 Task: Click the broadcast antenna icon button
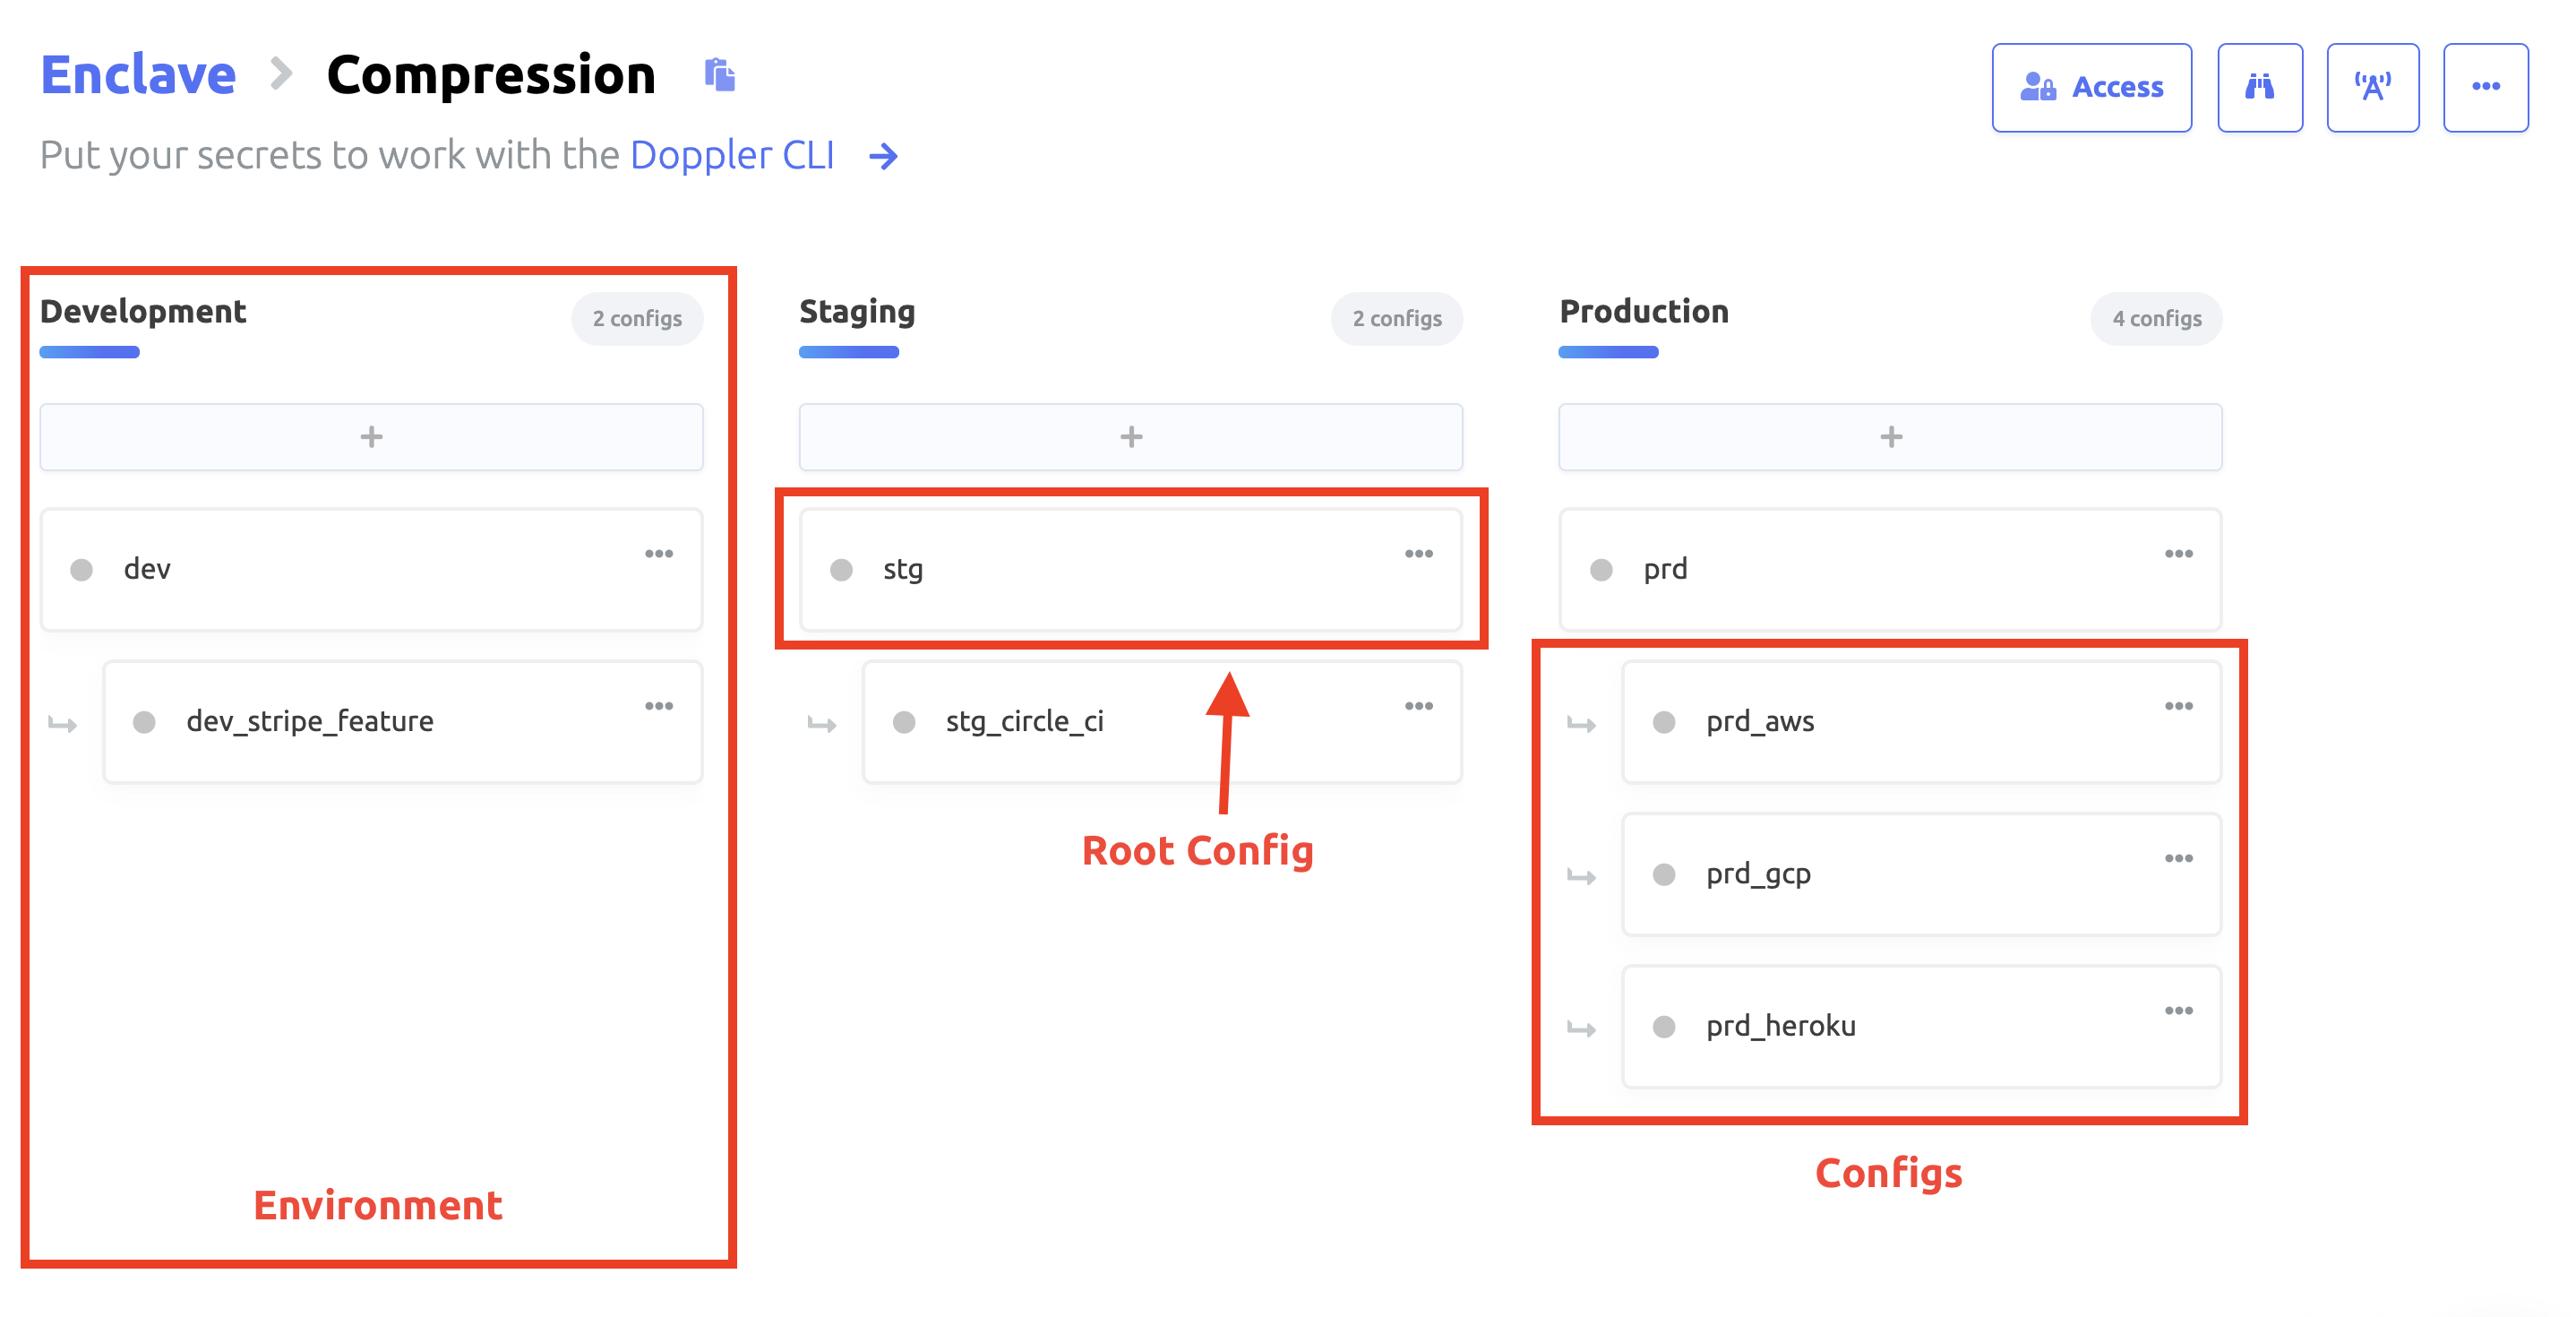click(2371, 87)
